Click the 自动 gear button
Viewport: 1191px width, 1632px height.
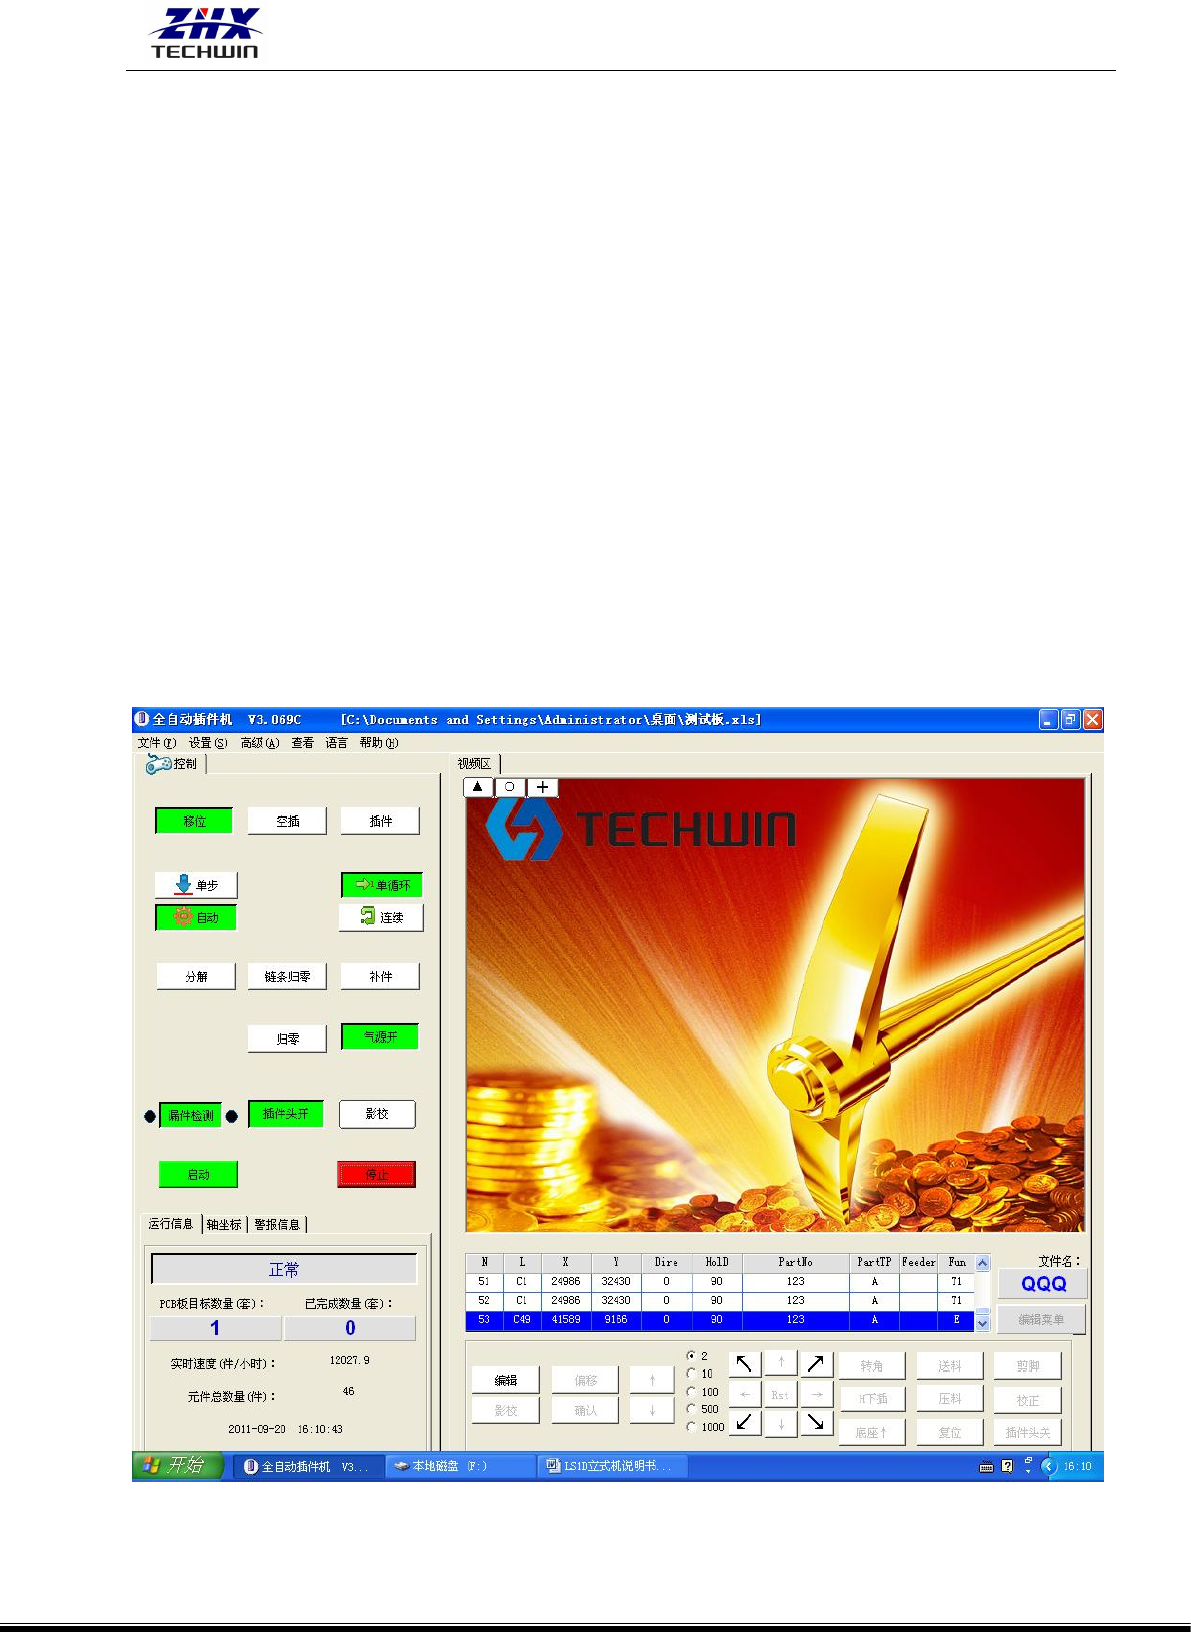pyautogui.click(x=196, y=917)
